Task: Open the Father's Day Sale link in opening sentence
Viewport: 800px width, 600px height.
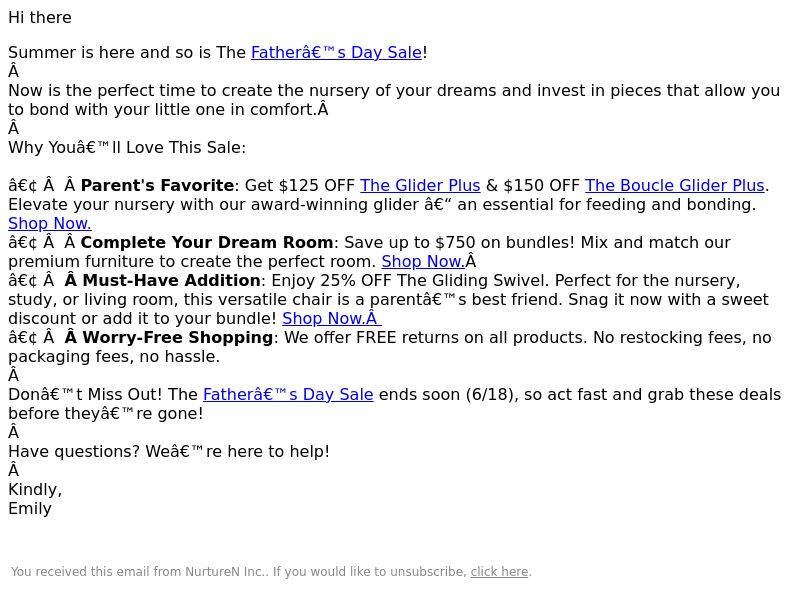Action: coord(336,53)
